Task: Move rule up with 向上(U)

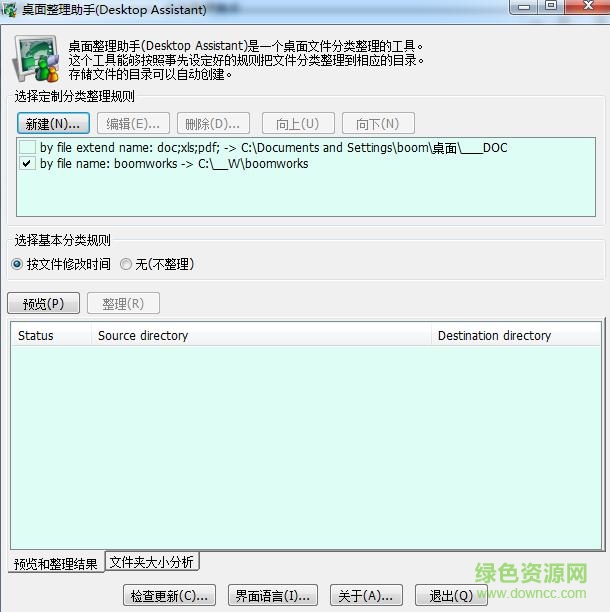Action: click(x=298, y=124)
